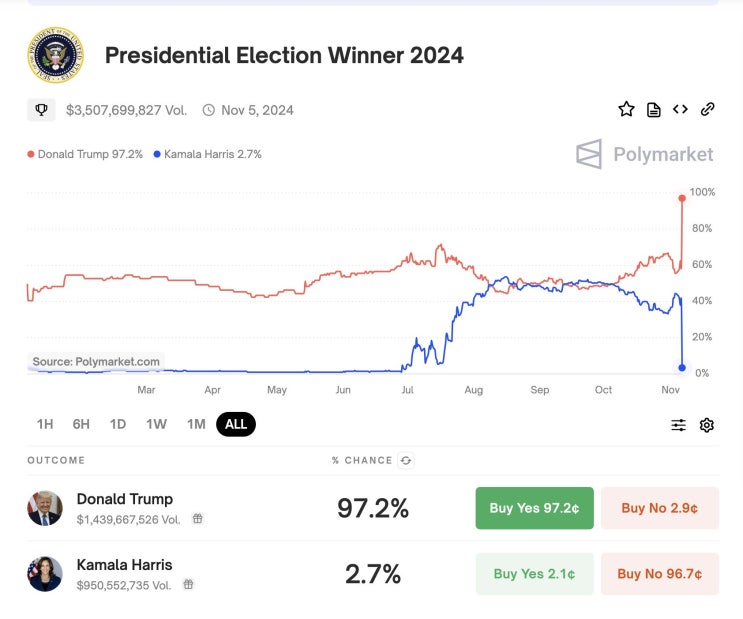Click gift icon next to Harris volume

pyautogui.click(x=188, y=584)
